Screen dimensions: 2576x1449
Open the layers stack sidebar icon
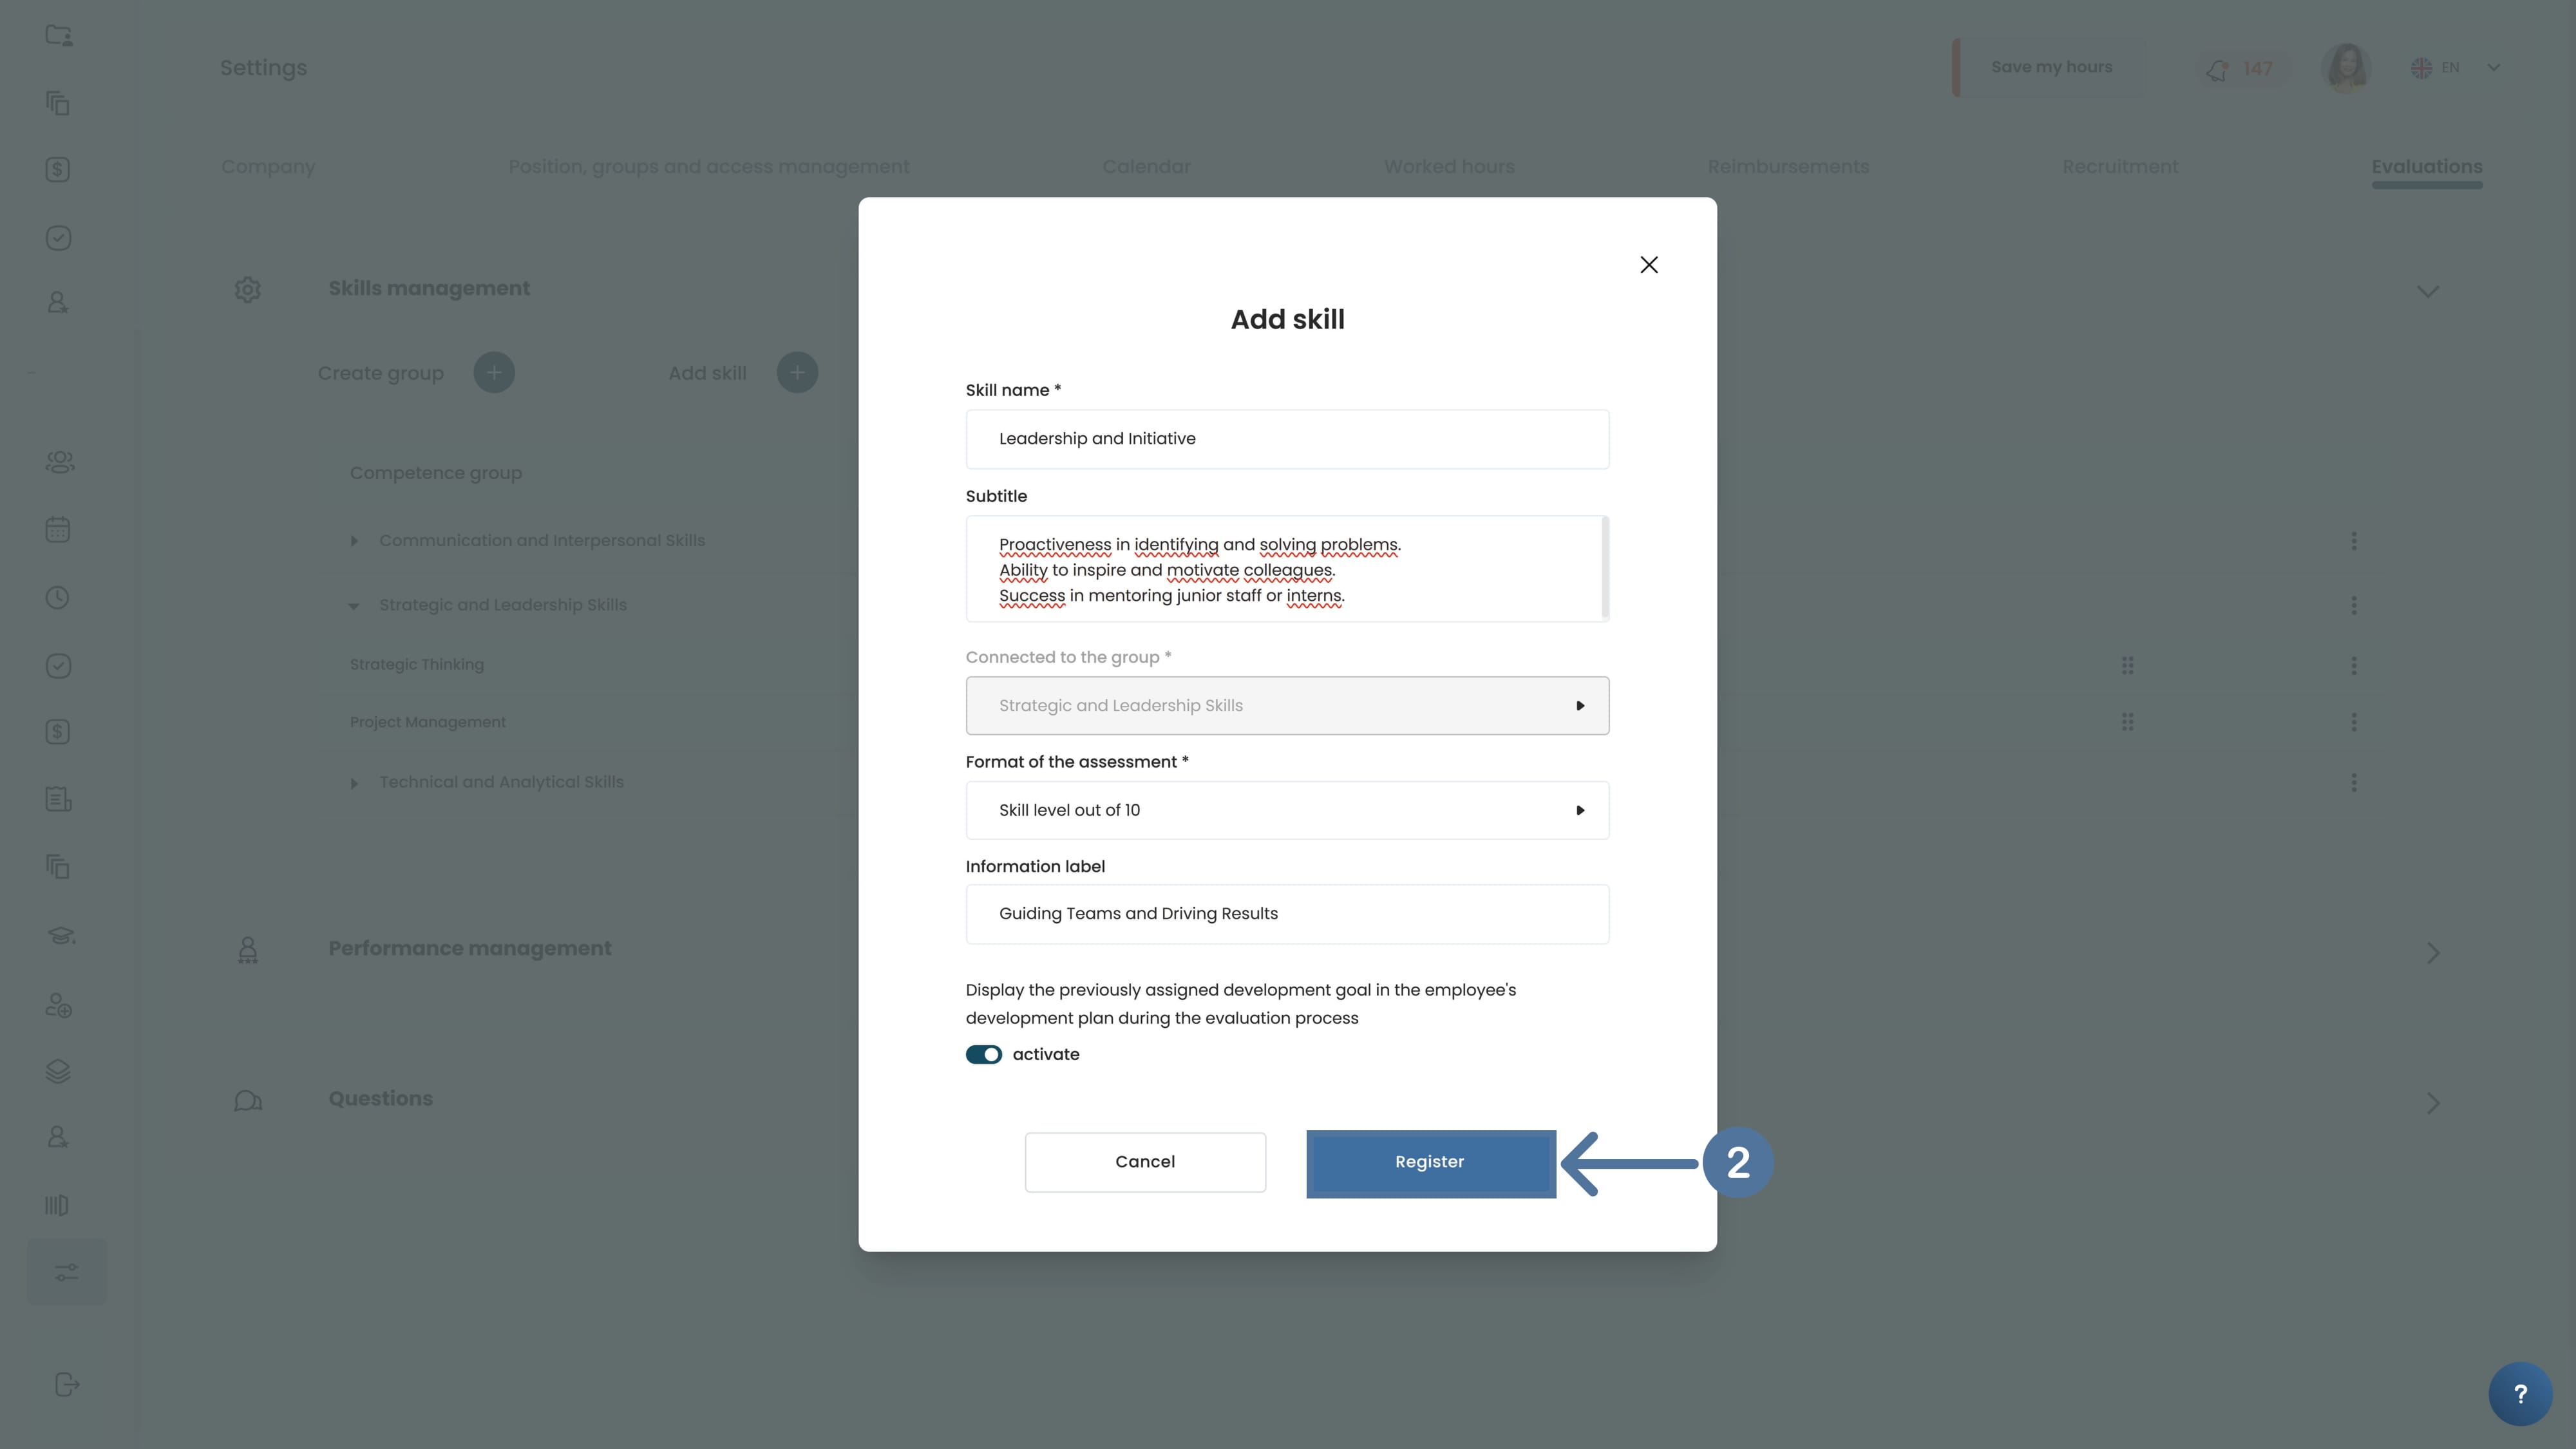point(58,1071)
